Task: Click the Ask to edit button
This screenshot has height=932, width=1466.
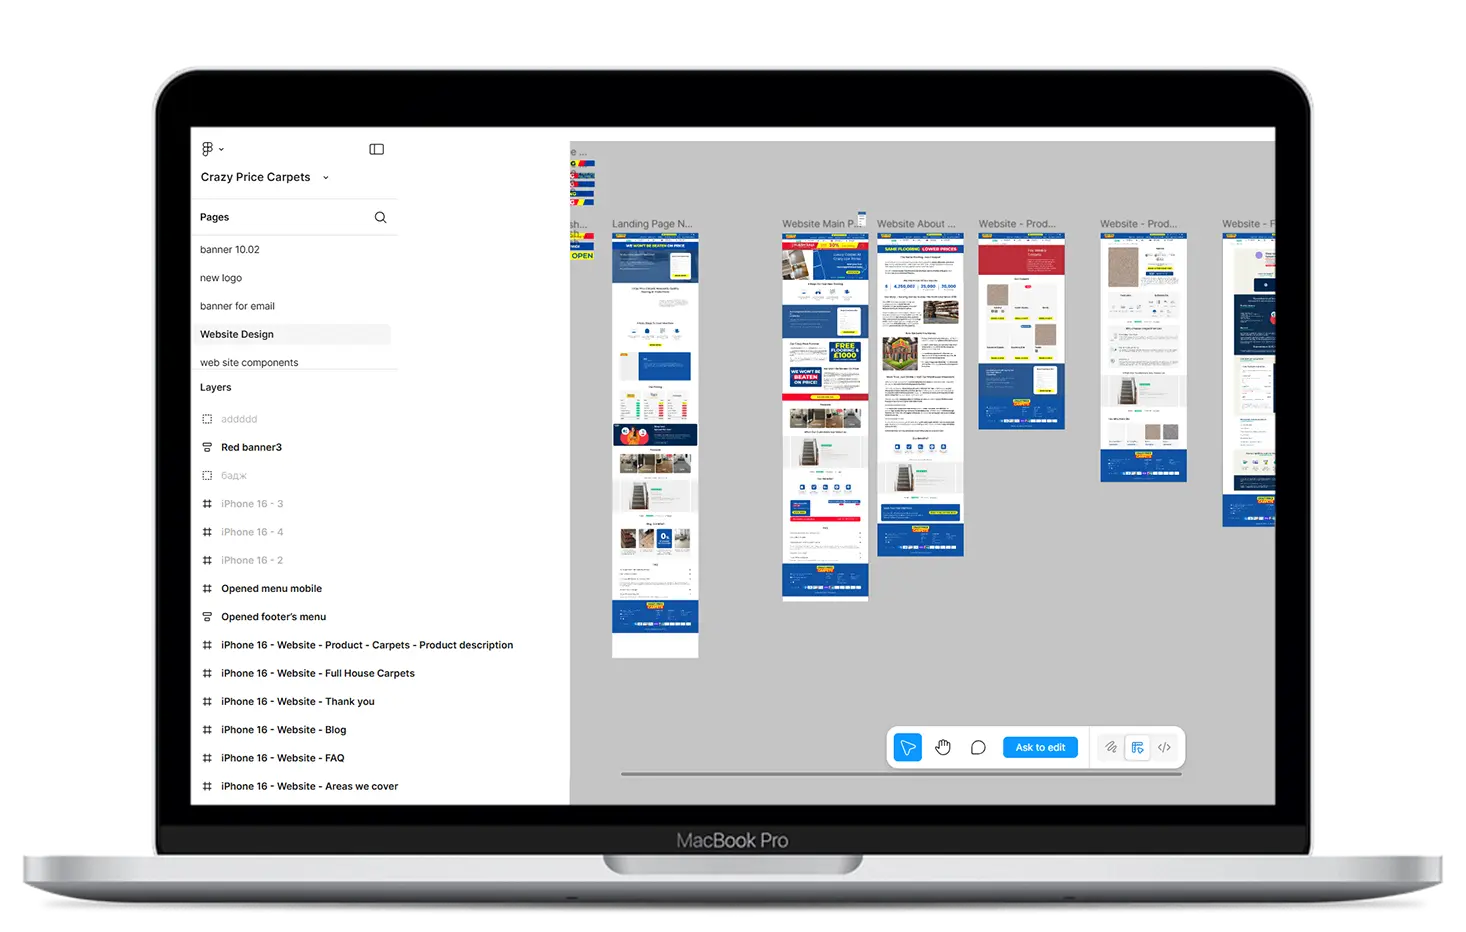Action: 1040,747
